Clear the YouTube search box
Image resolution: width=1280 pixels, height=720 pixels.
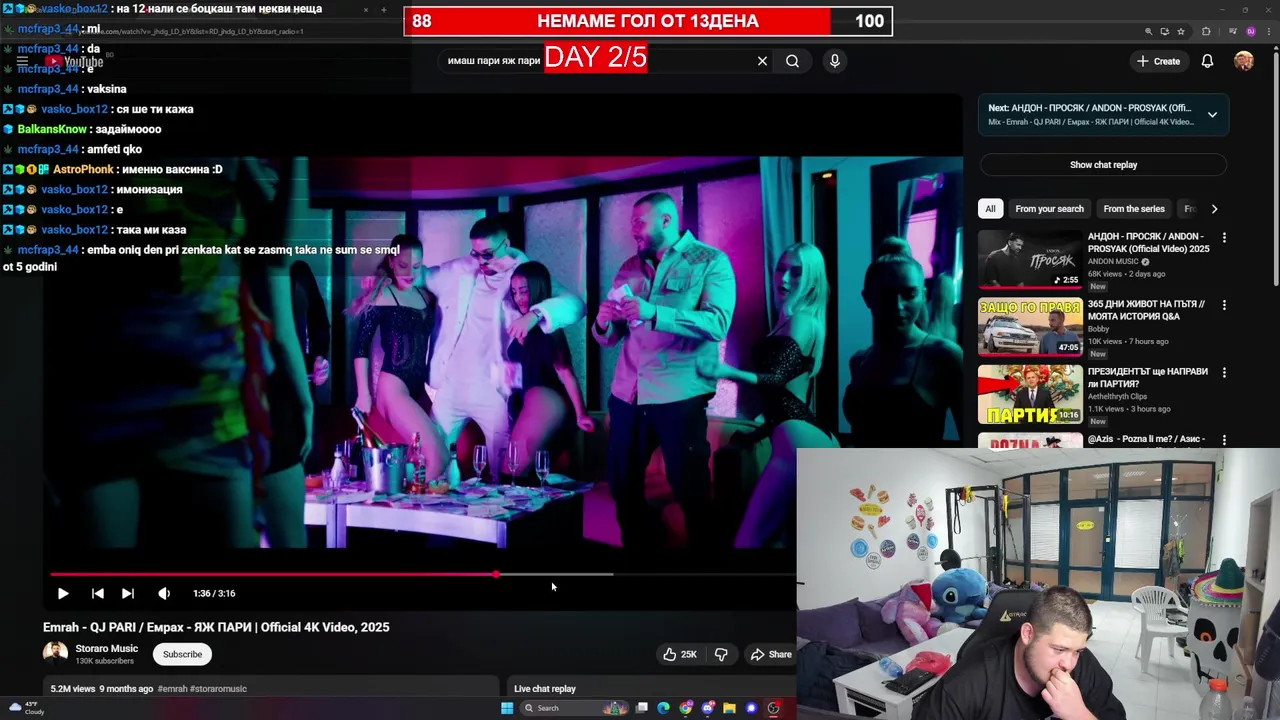[762, 61]
